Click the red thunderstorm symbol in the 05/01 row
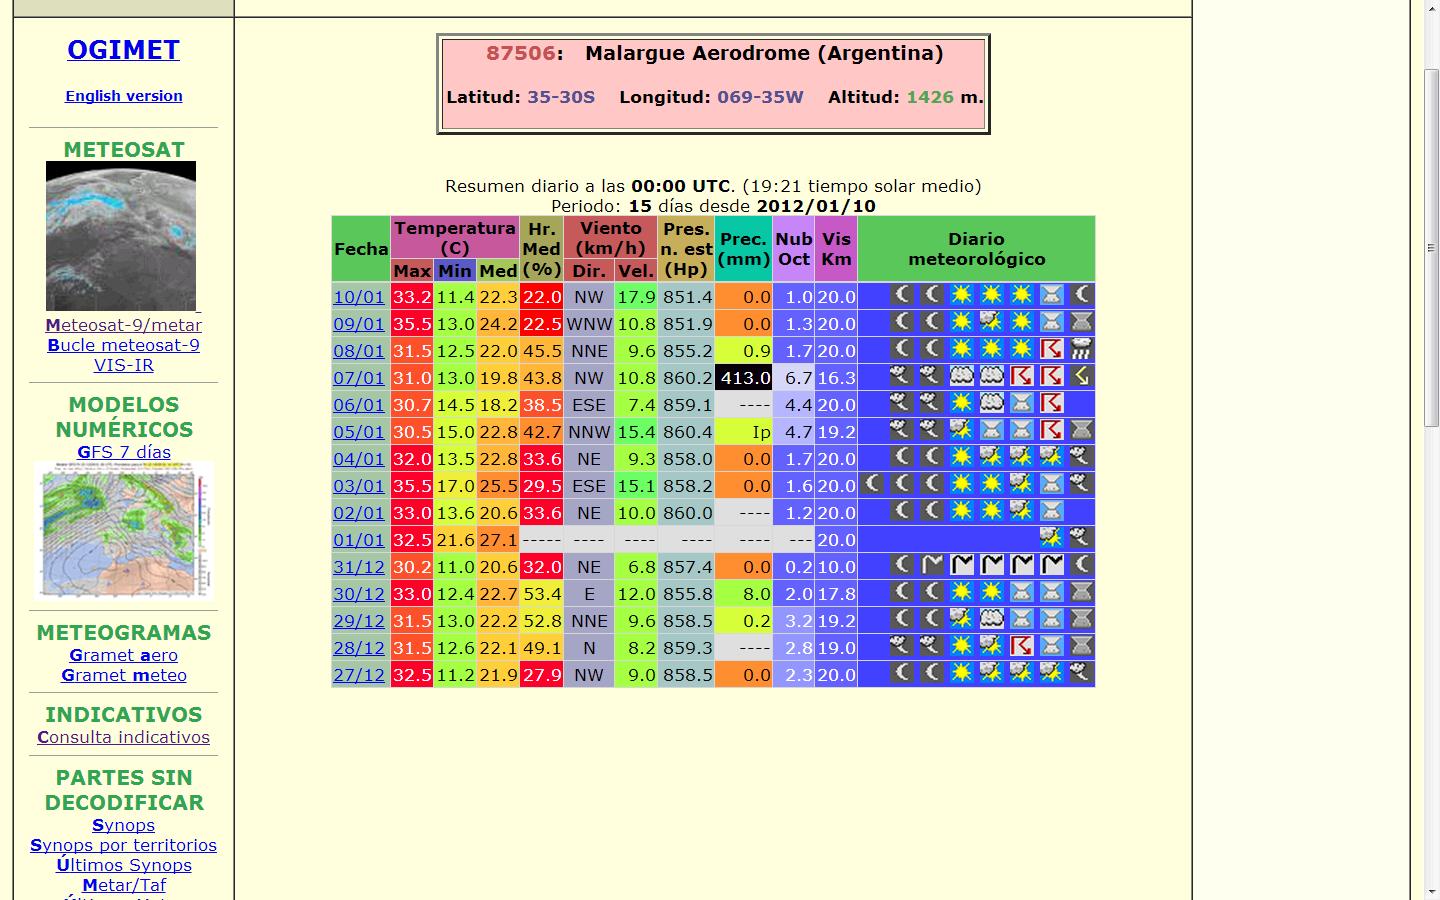This screenshot has width=1440, height=900. 1051,430
